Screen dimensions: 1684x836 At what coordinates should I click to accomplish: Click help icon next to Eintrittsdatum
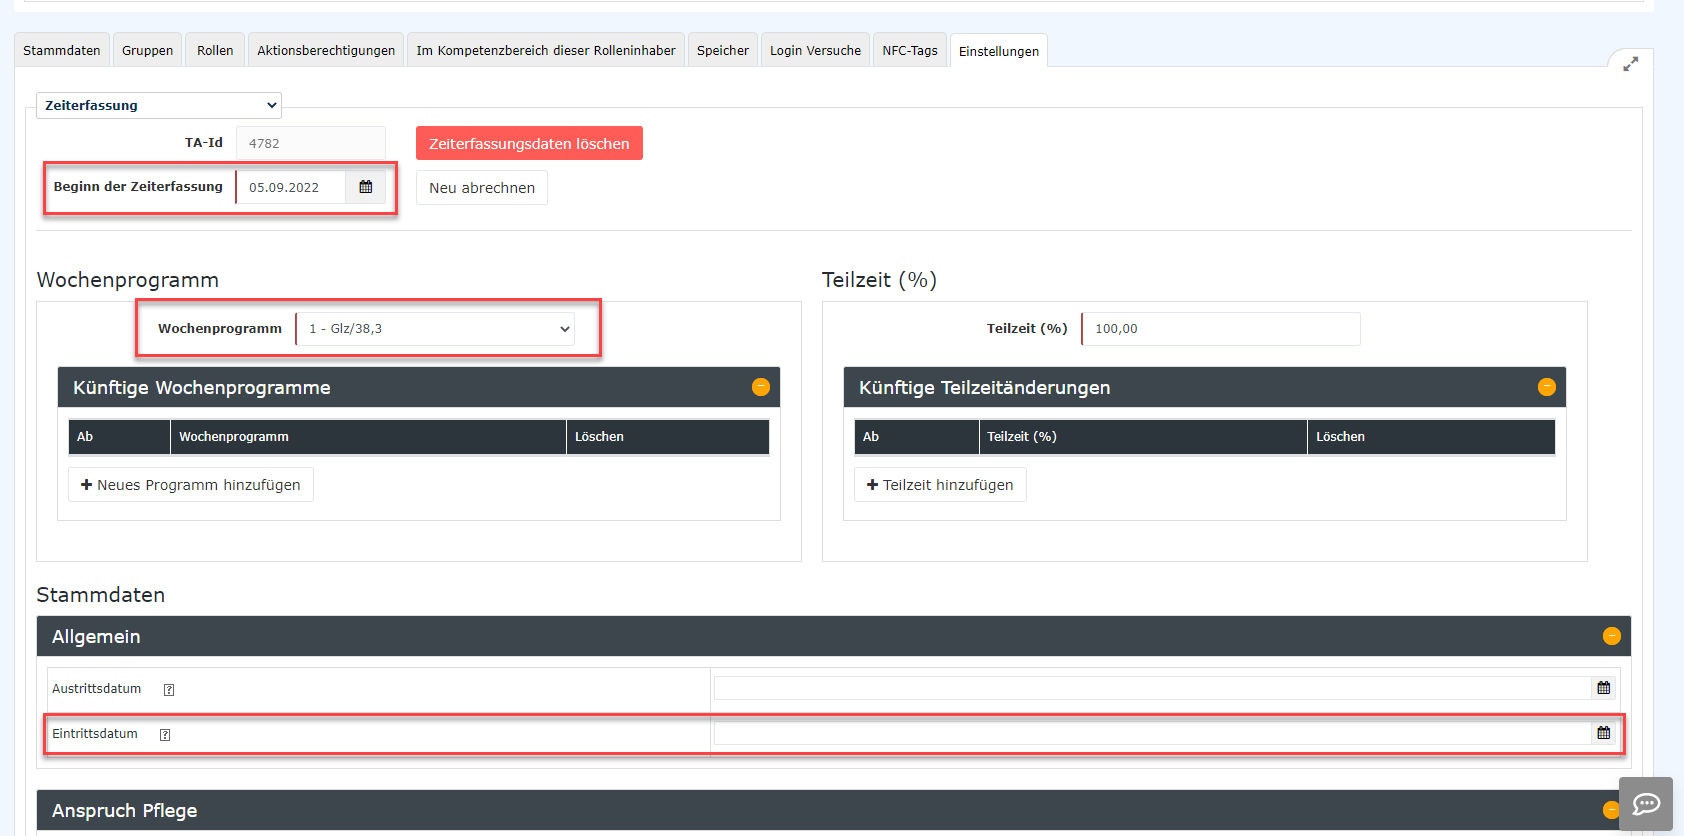(165, 735)
